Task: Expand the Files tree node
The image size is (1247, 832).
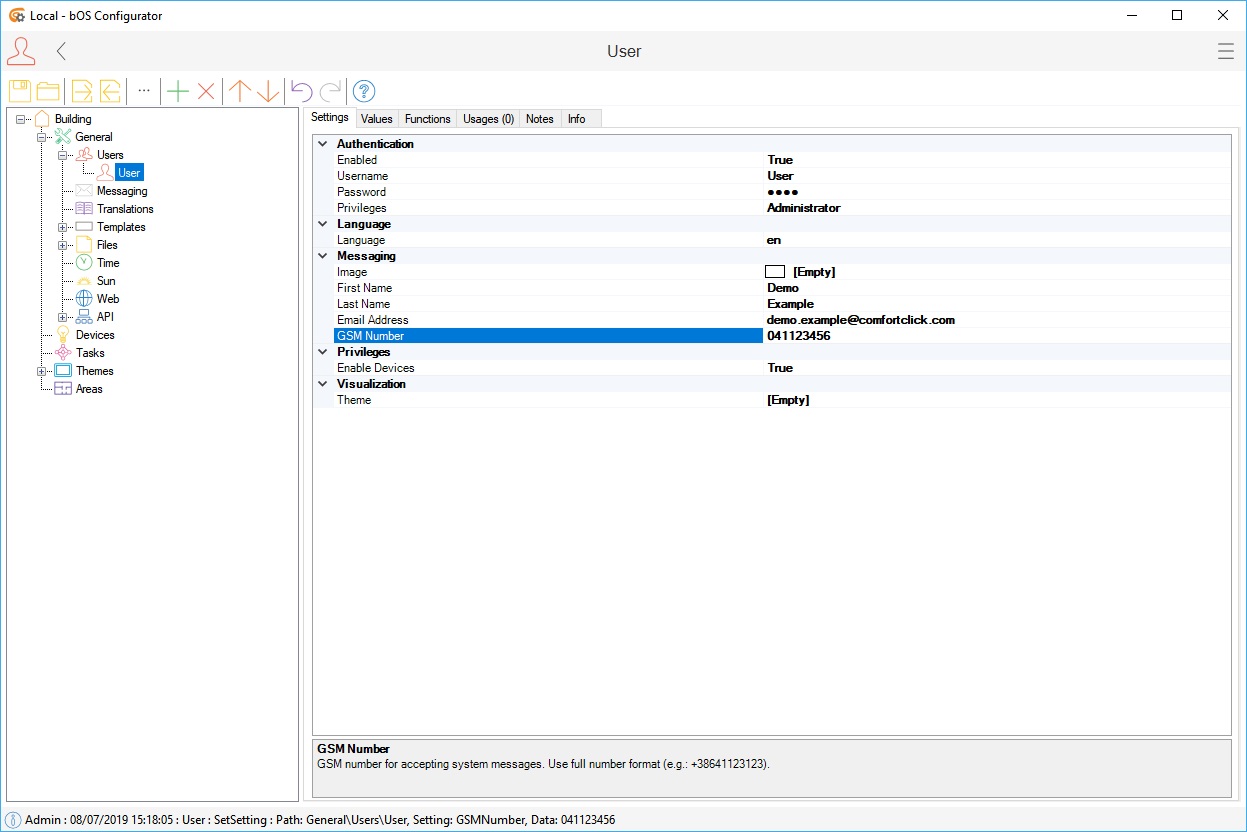Action: (x=63, y=246)
